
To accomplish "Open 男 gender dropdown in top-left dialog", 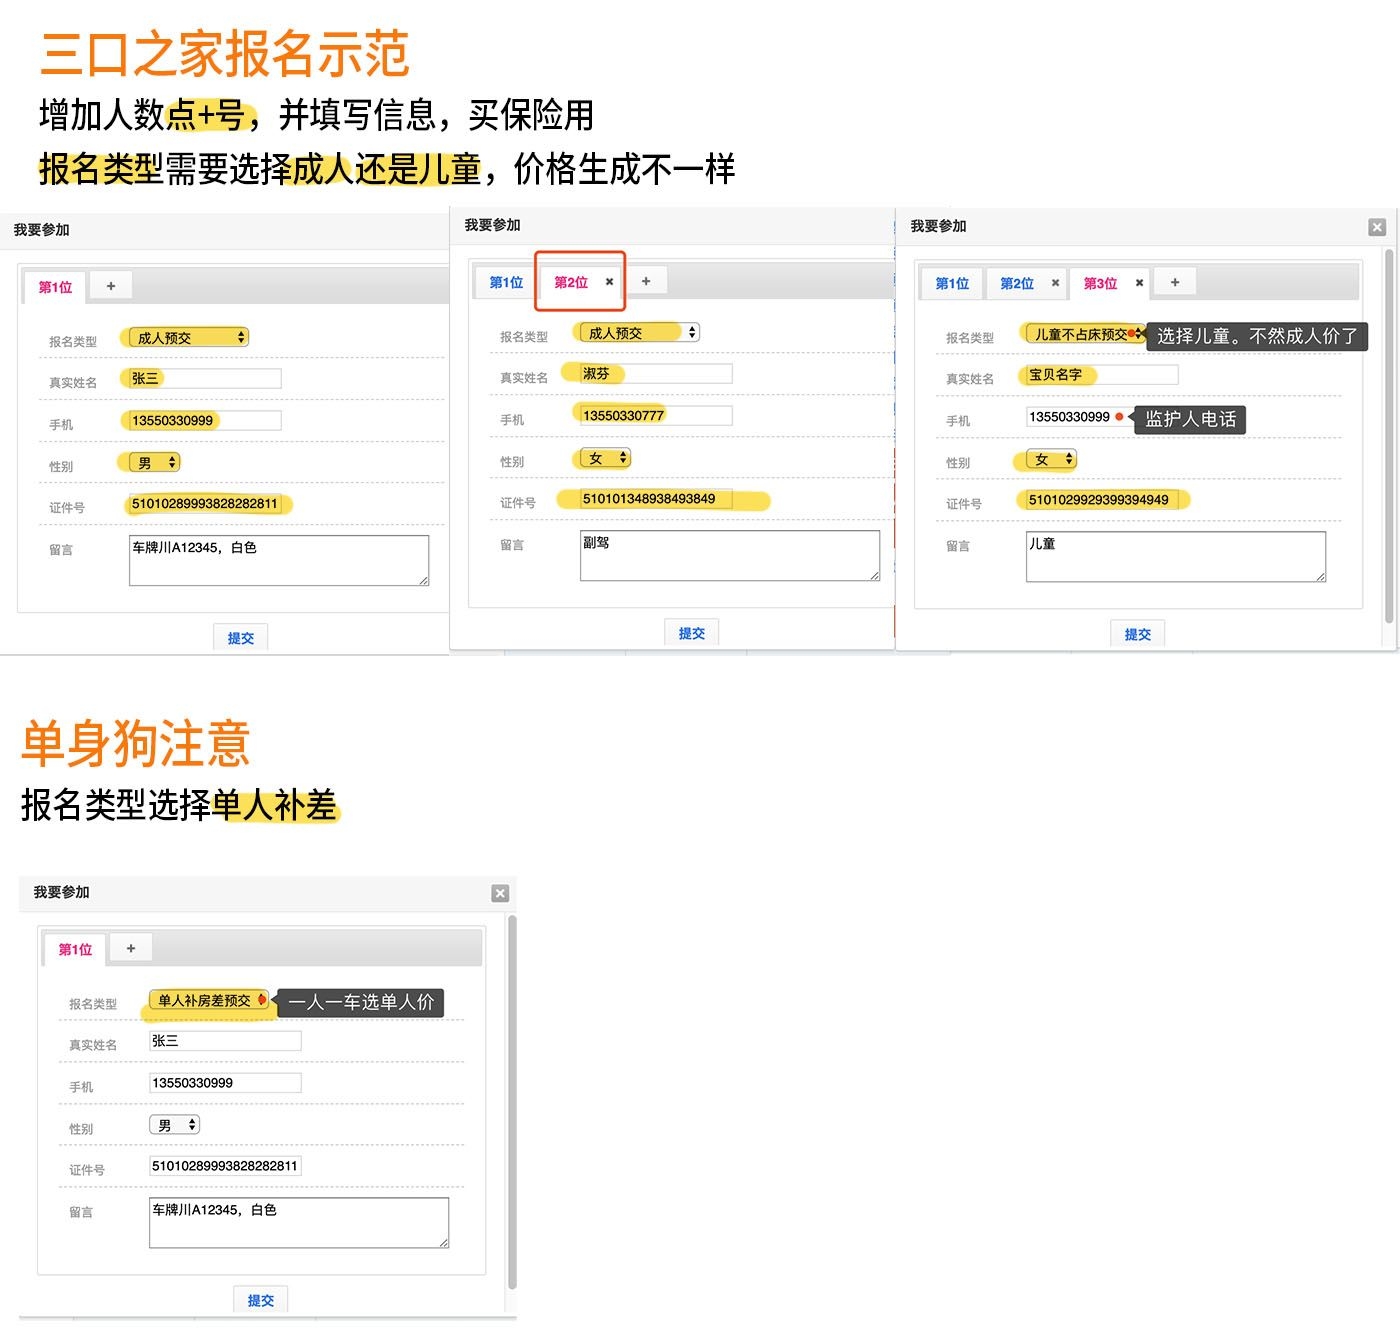I will coord(155,463).
